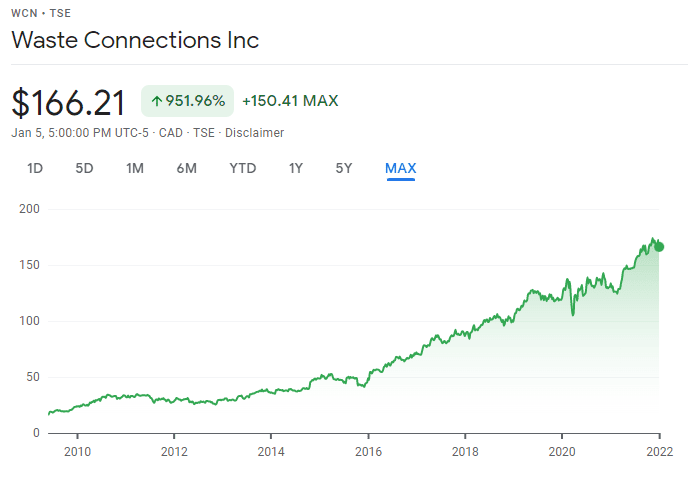Open the Disclaimer link
Viewport: 688px width, 478px height.
click(x=254, y=133)
